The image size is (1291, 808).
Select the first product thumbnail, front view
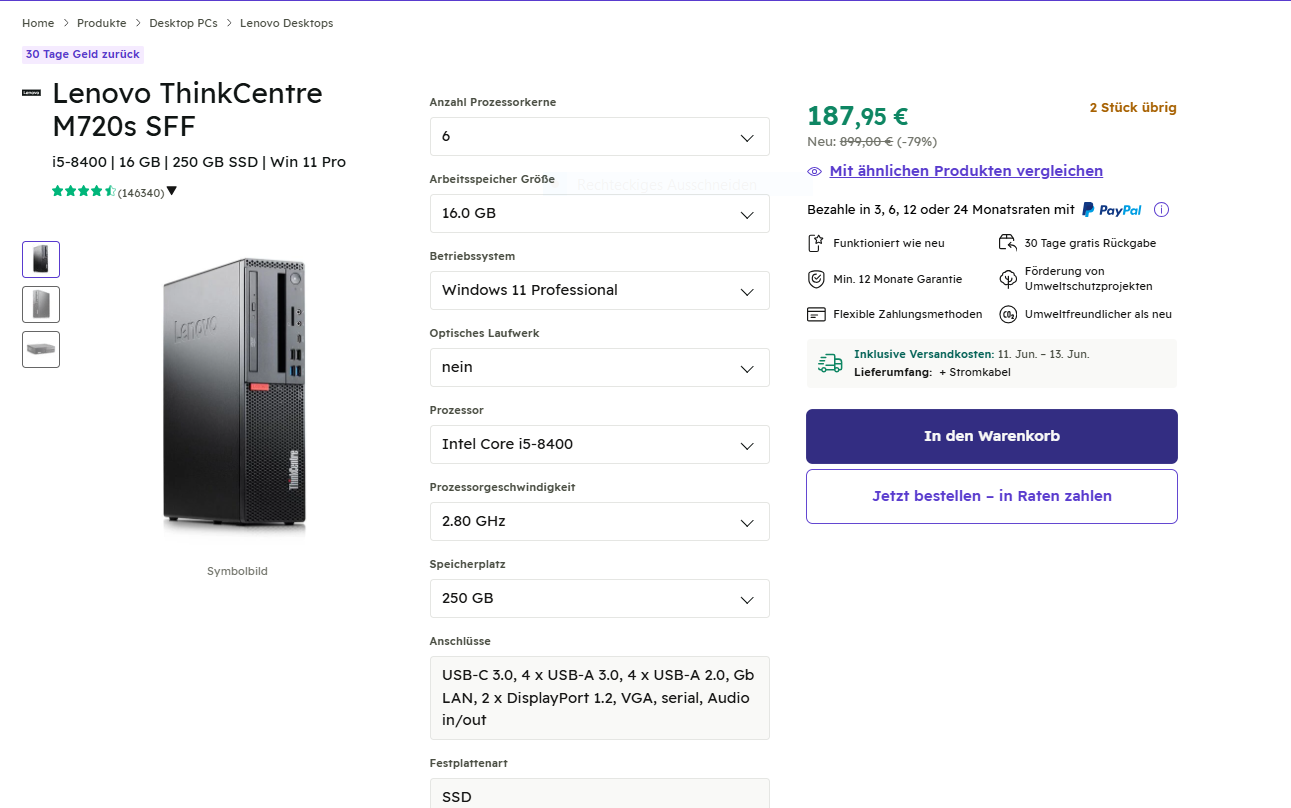tap(41, 259)
